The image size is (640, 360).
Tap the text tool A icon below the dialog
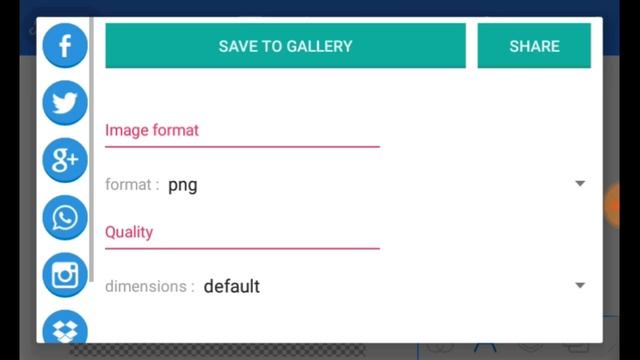485,348
